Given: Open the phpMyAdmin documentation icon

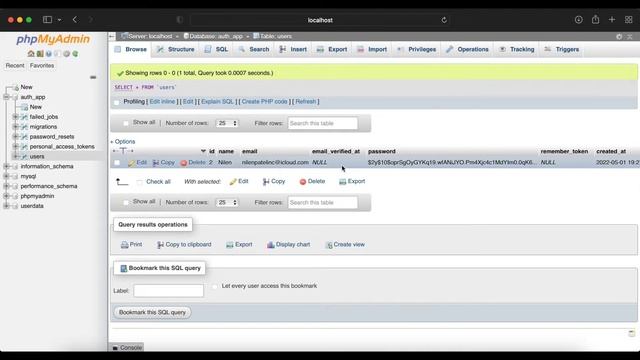Looking at the screenshot, I should [x=49, y=53].
